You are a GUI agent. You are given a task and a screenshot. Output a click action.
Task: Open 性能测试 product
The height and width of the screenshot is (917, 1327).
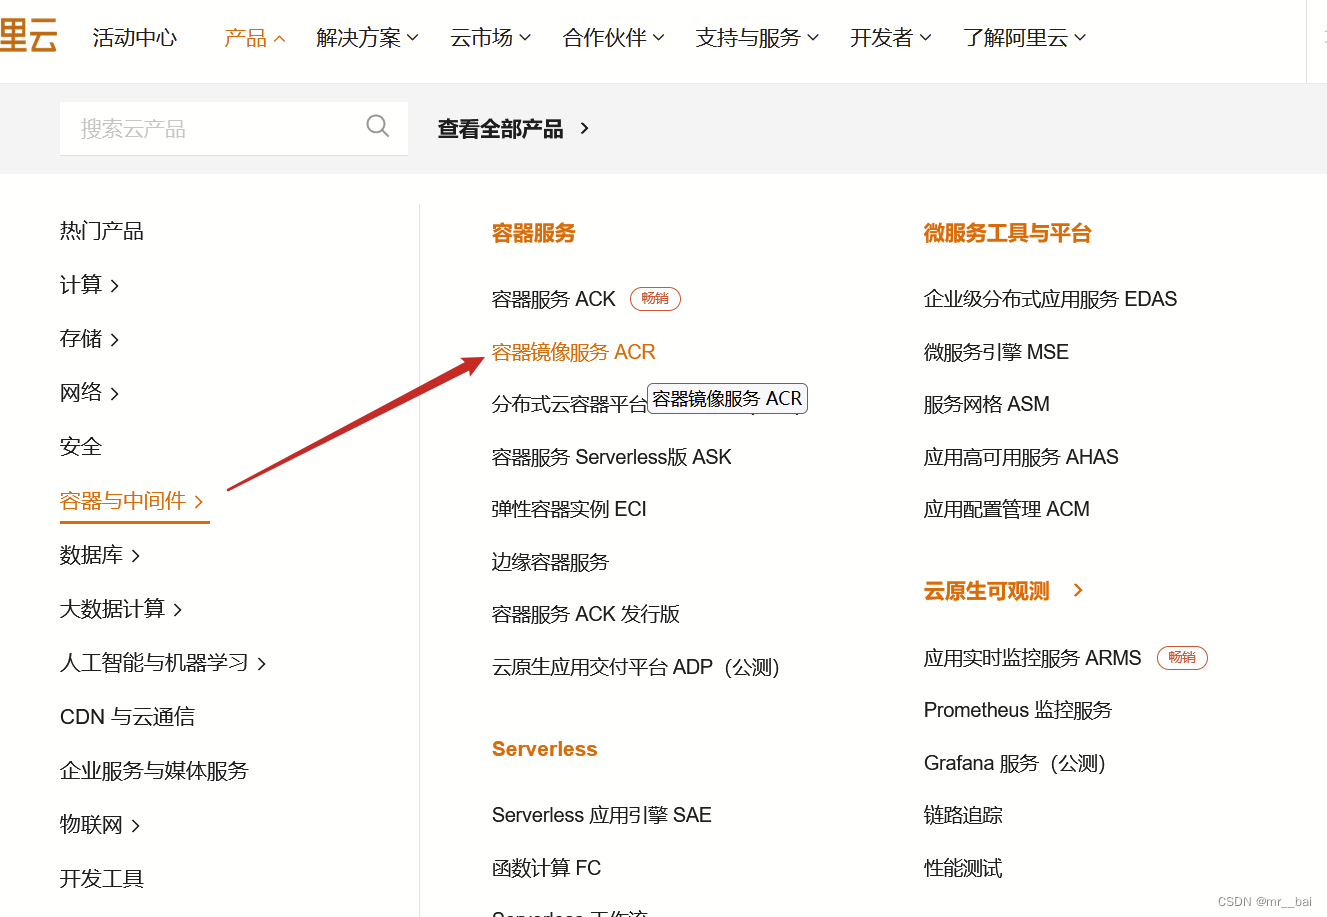tap(963, 868)
